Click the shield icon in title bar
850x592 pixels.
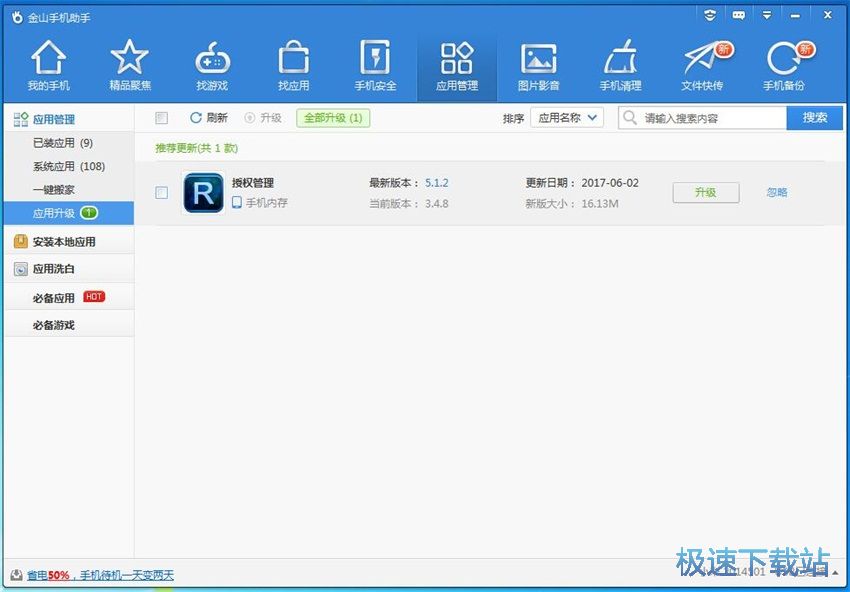tap(710, 15)
